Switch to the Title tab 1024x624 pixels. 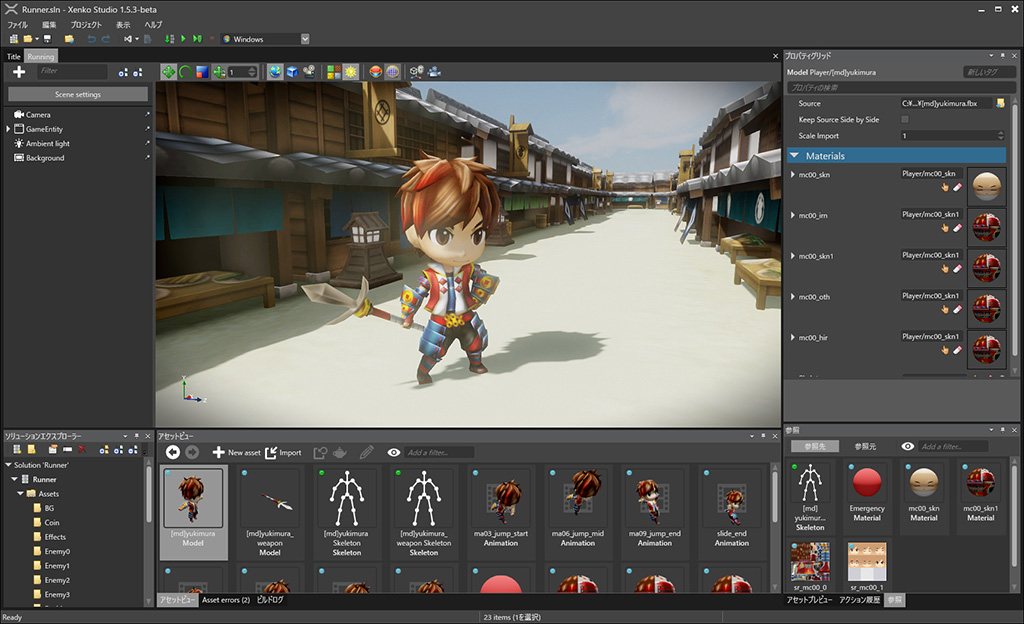pyautogui.click(x=14, y=57)
